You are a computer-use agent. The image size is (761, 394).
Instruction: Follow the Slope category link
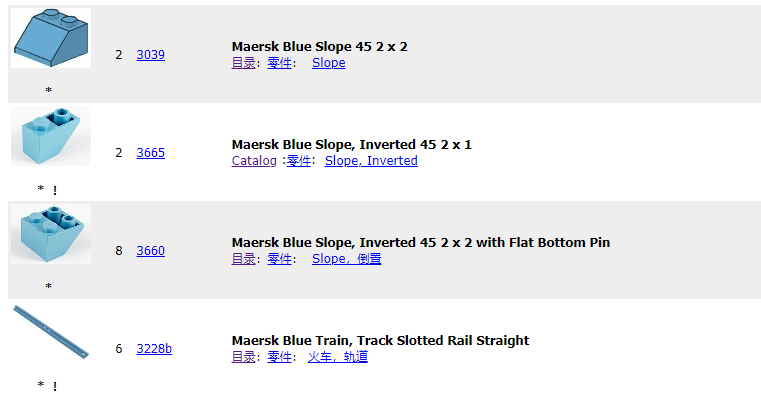point(329,63)
